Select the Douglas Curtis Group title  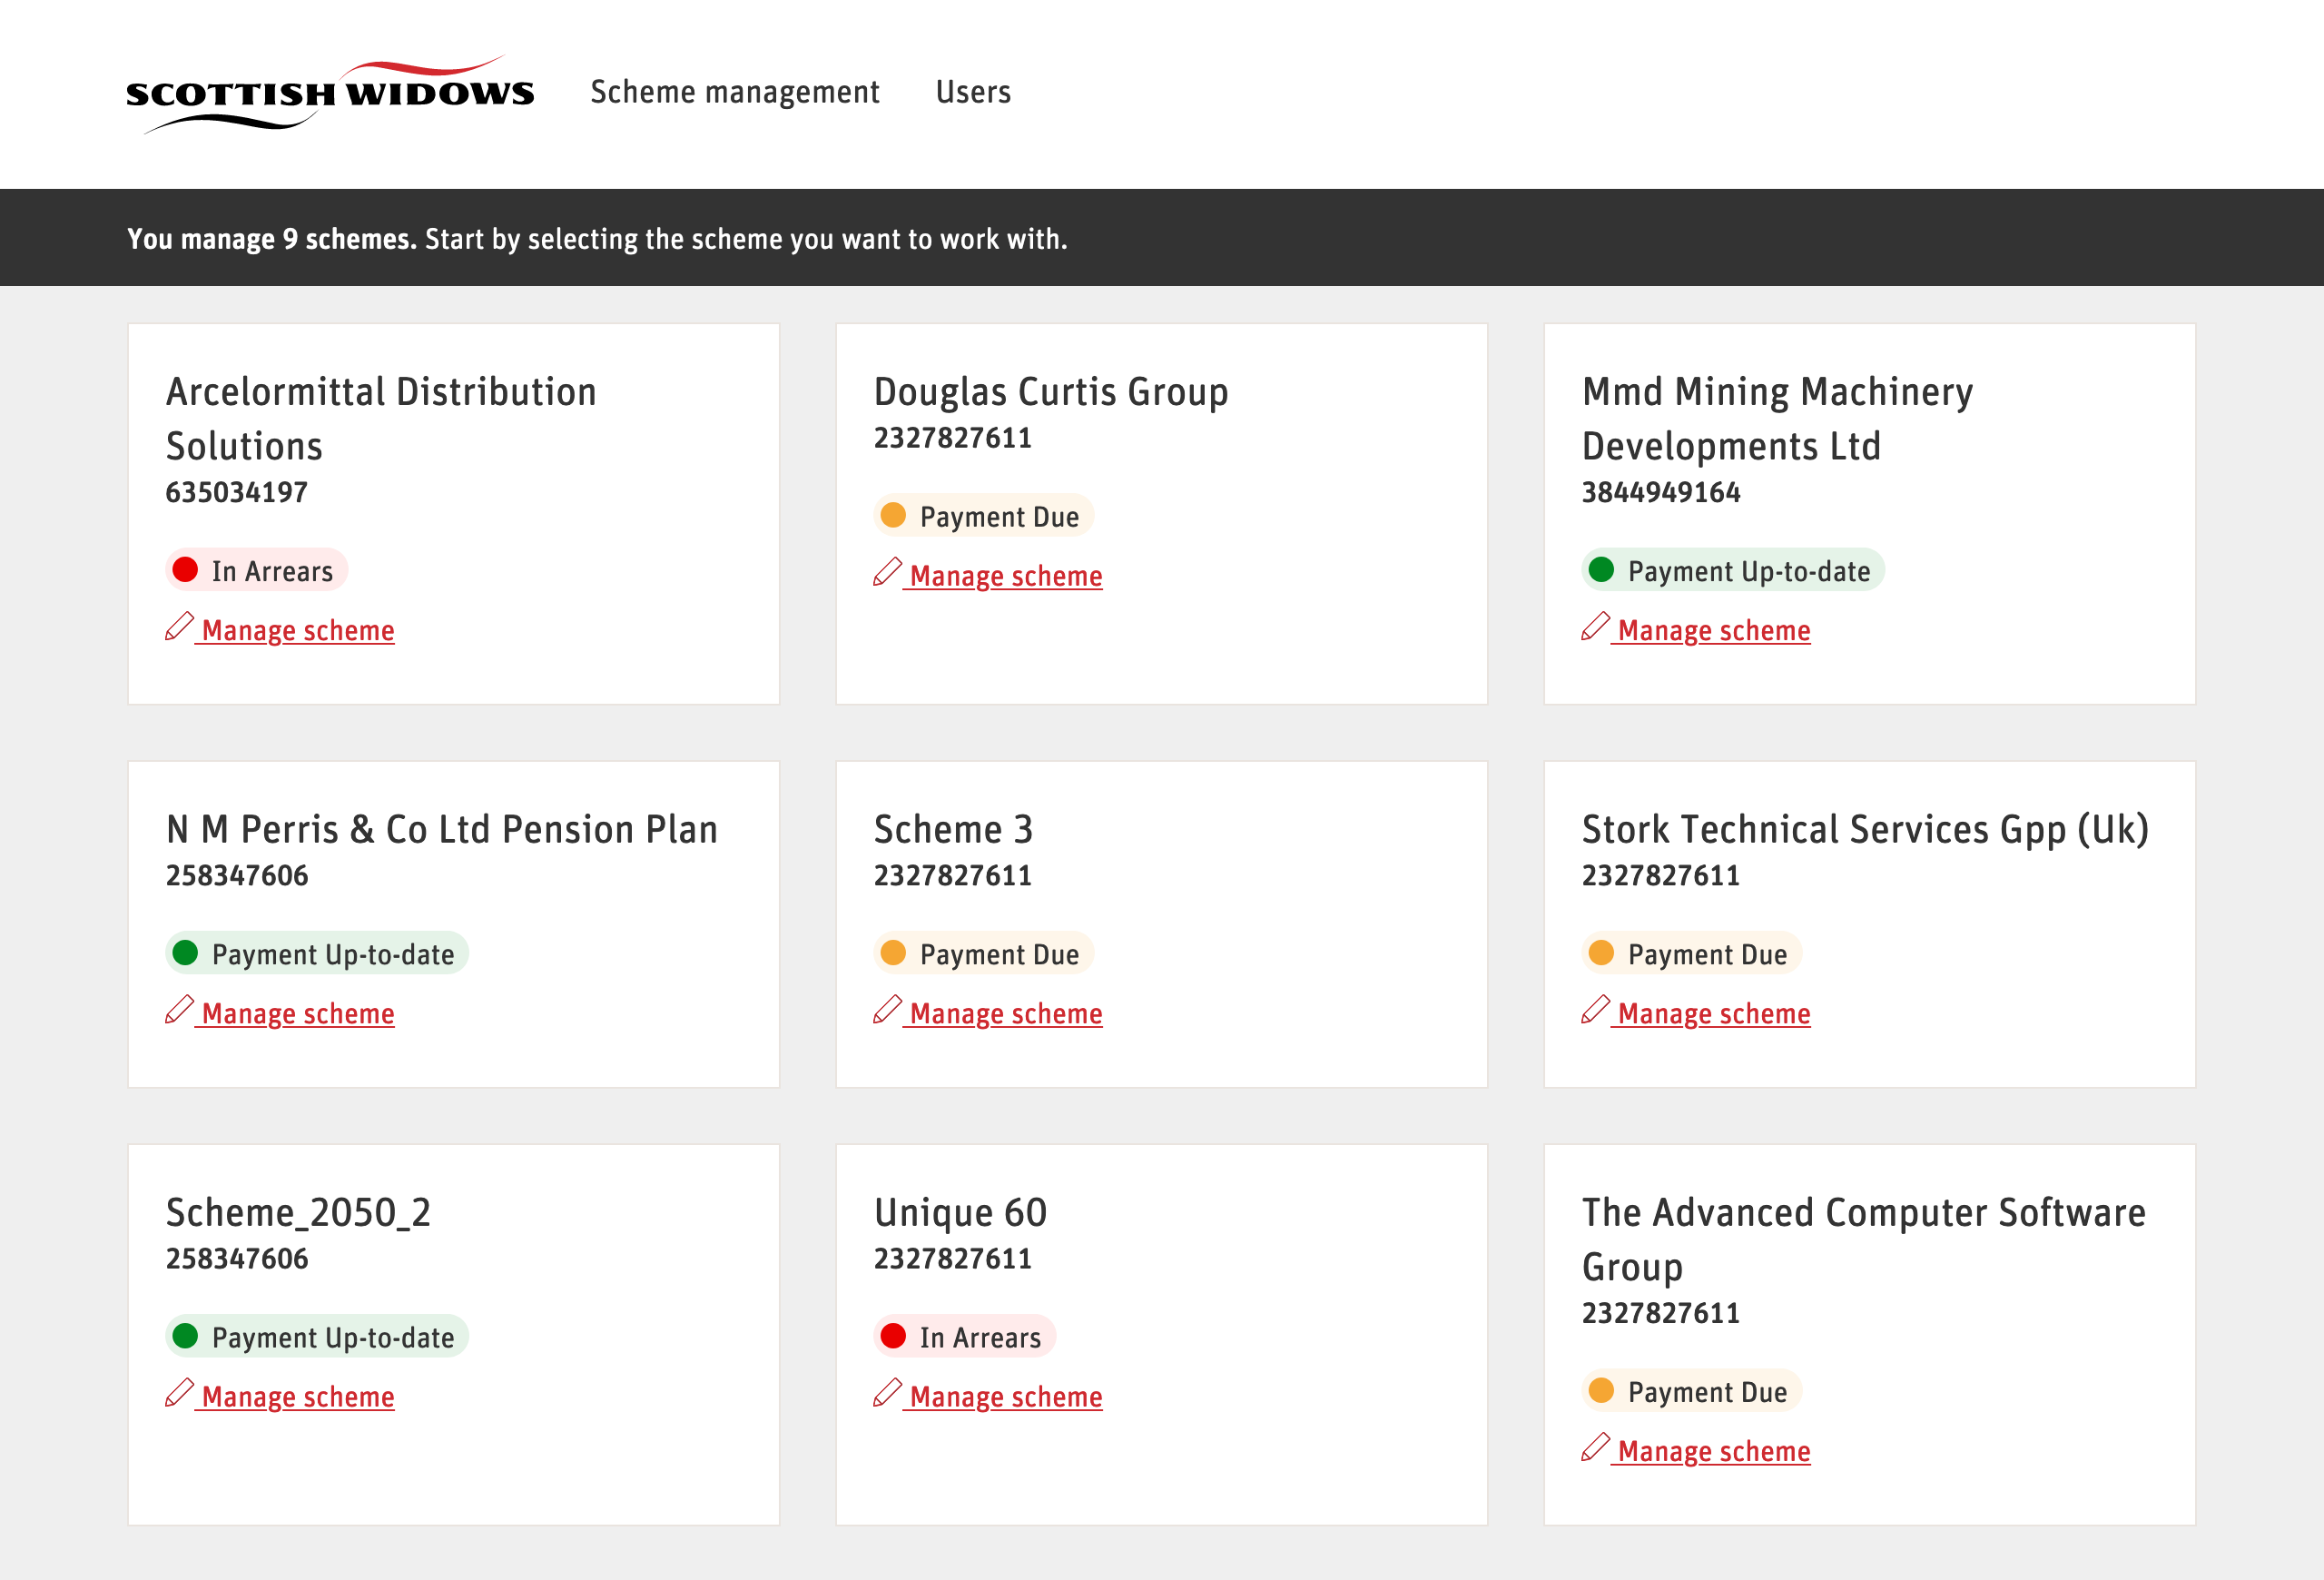pyautogui.click(x=1051, y=392)
